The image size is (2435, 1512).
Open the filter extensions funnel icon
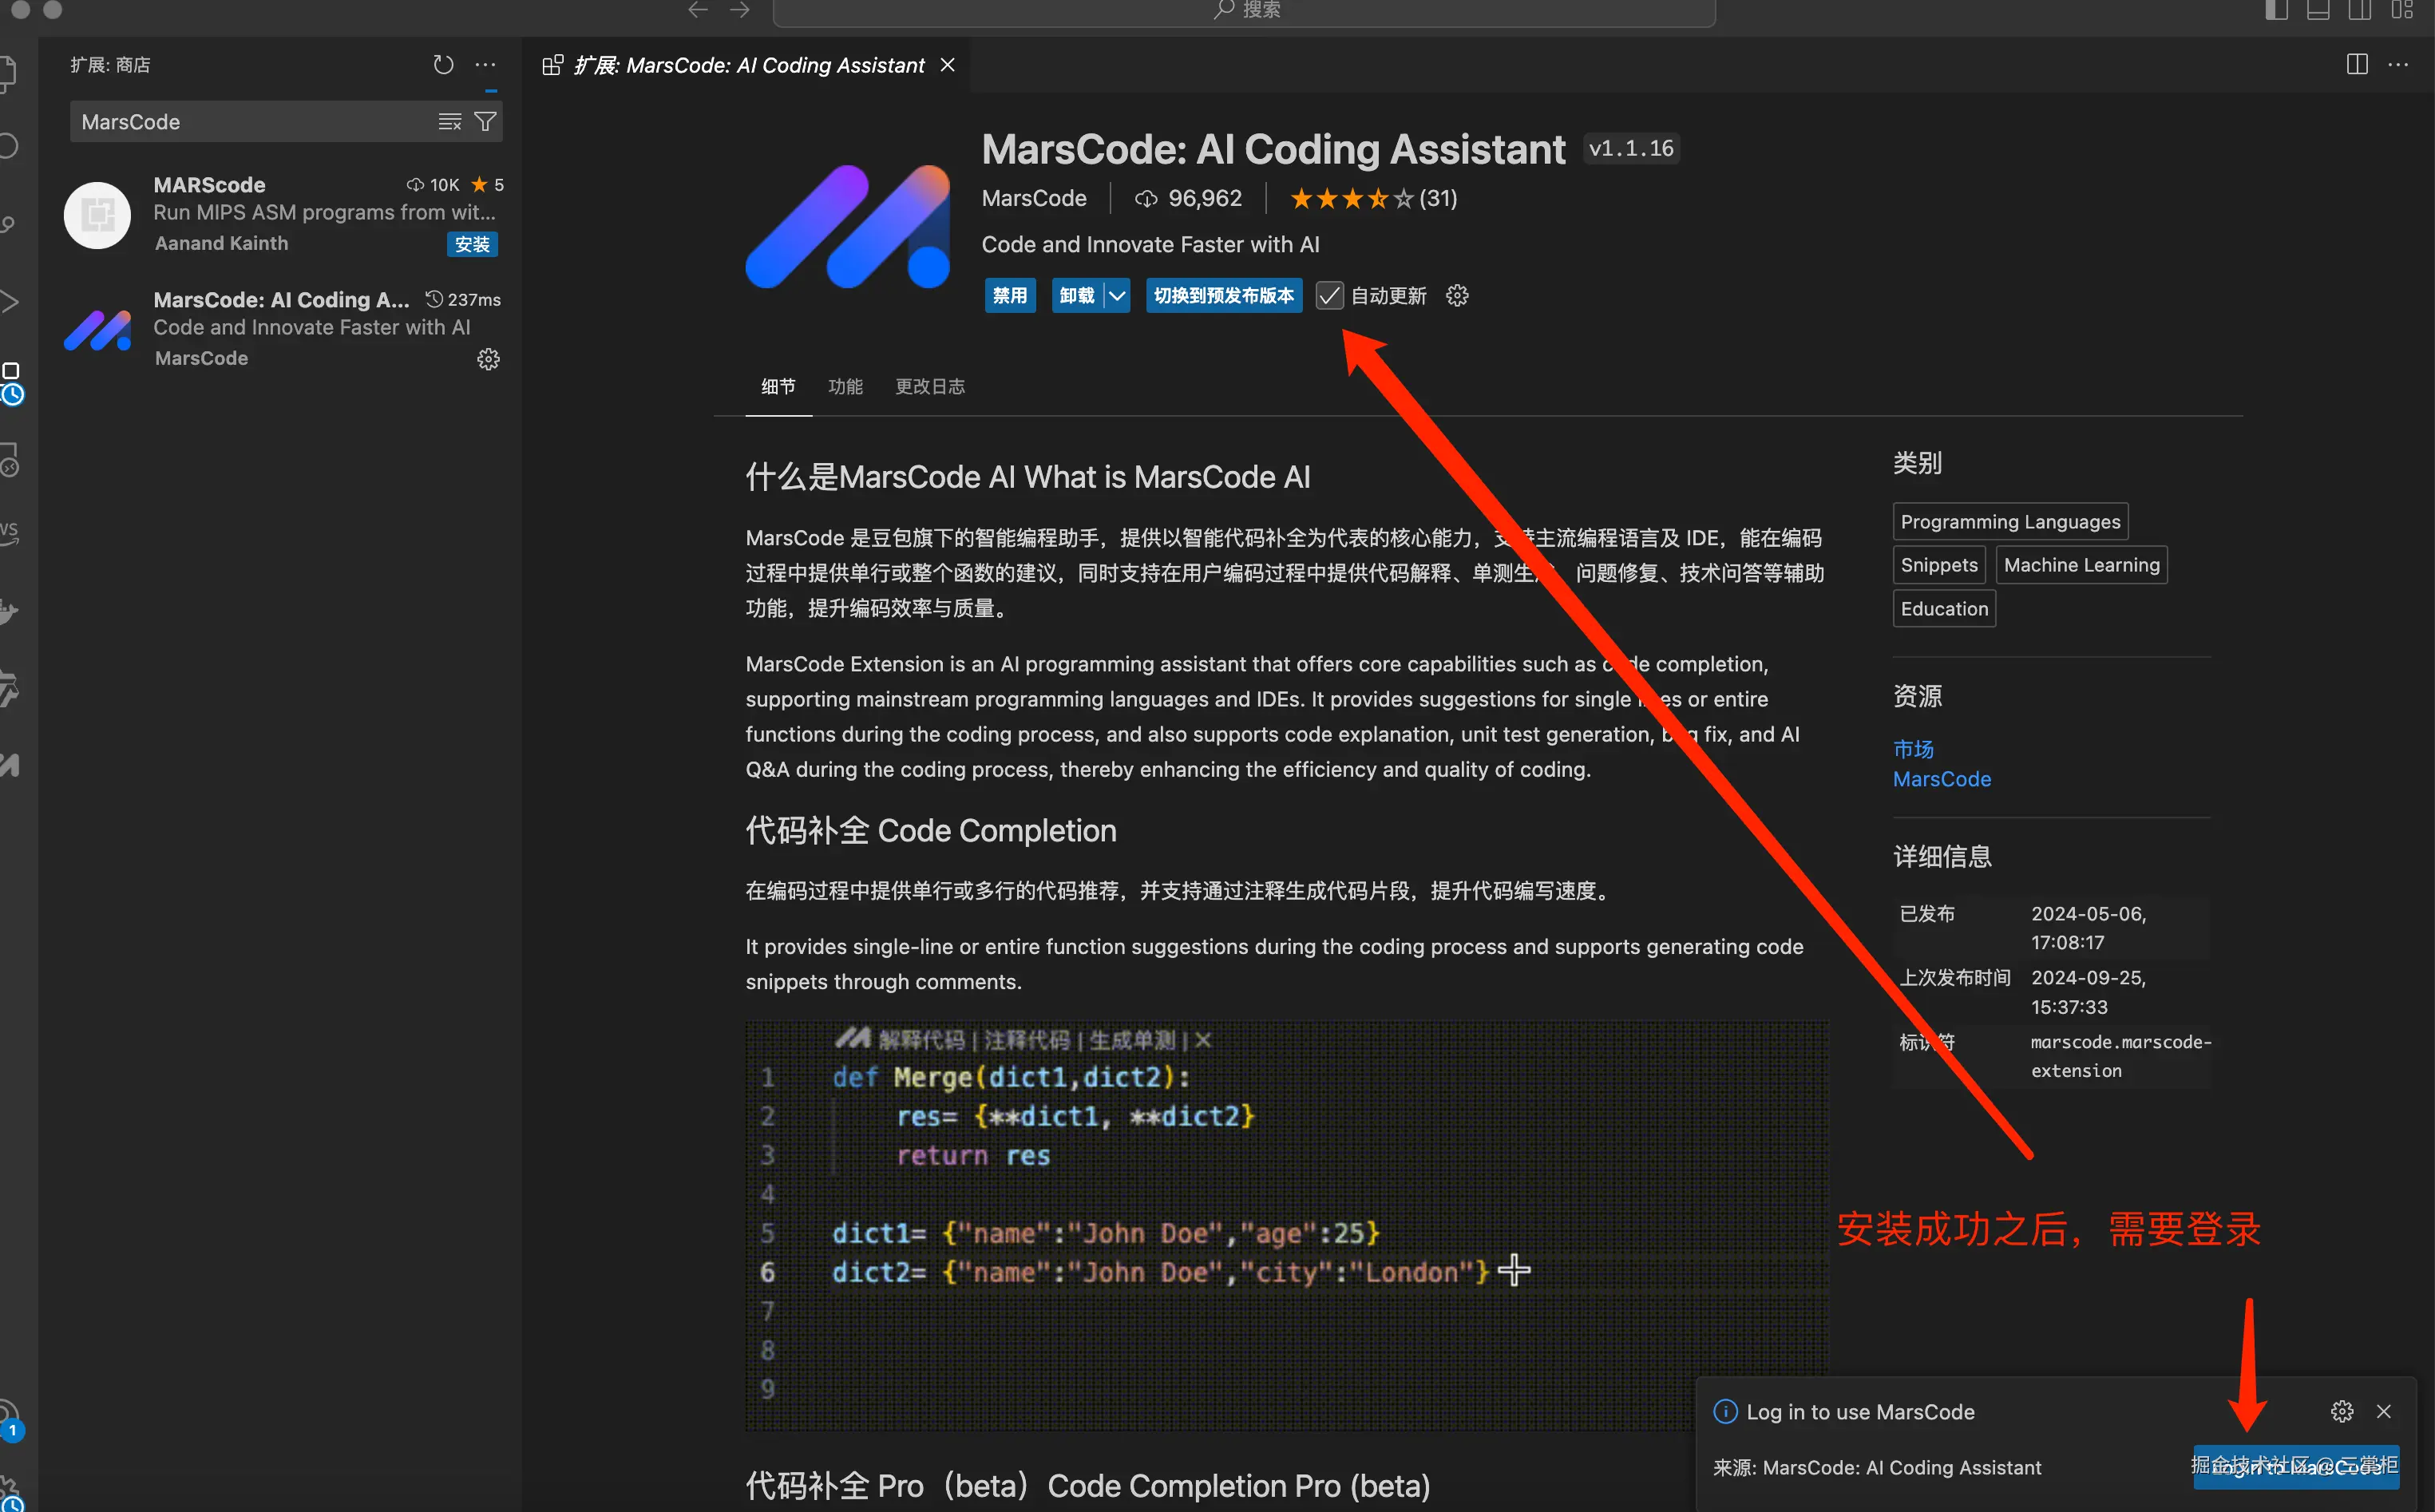click(x=485, y=122)
